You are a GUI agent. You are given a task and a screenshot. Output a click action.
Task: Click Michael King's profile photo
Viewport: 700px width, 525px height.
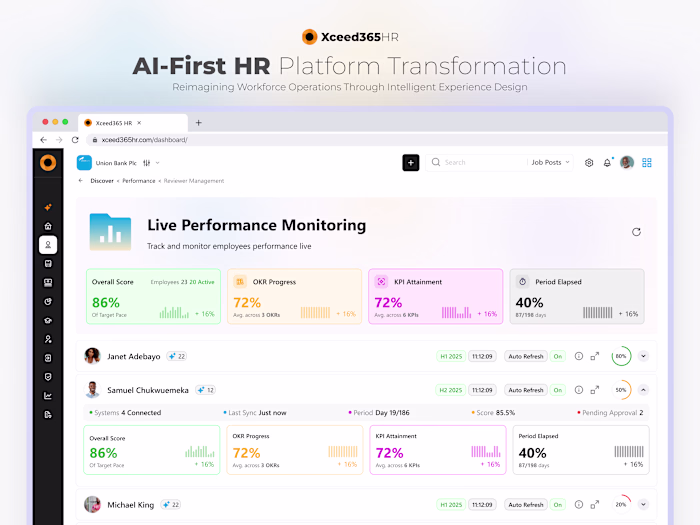(x=92, y=504)
